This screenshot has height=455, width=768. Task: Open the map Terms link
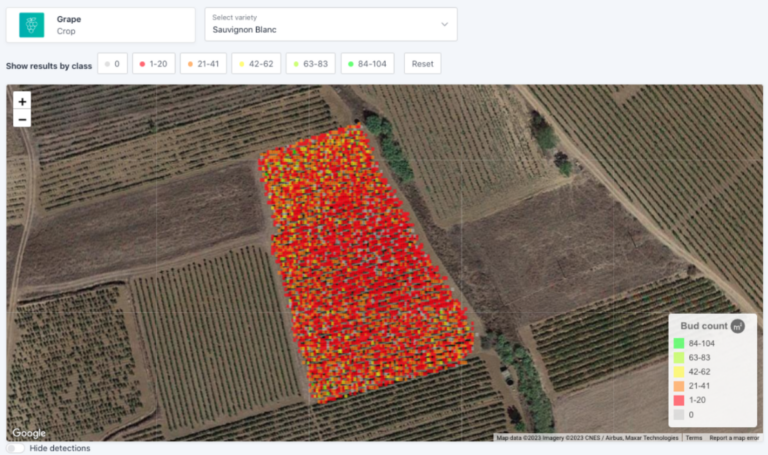[693, 438]
